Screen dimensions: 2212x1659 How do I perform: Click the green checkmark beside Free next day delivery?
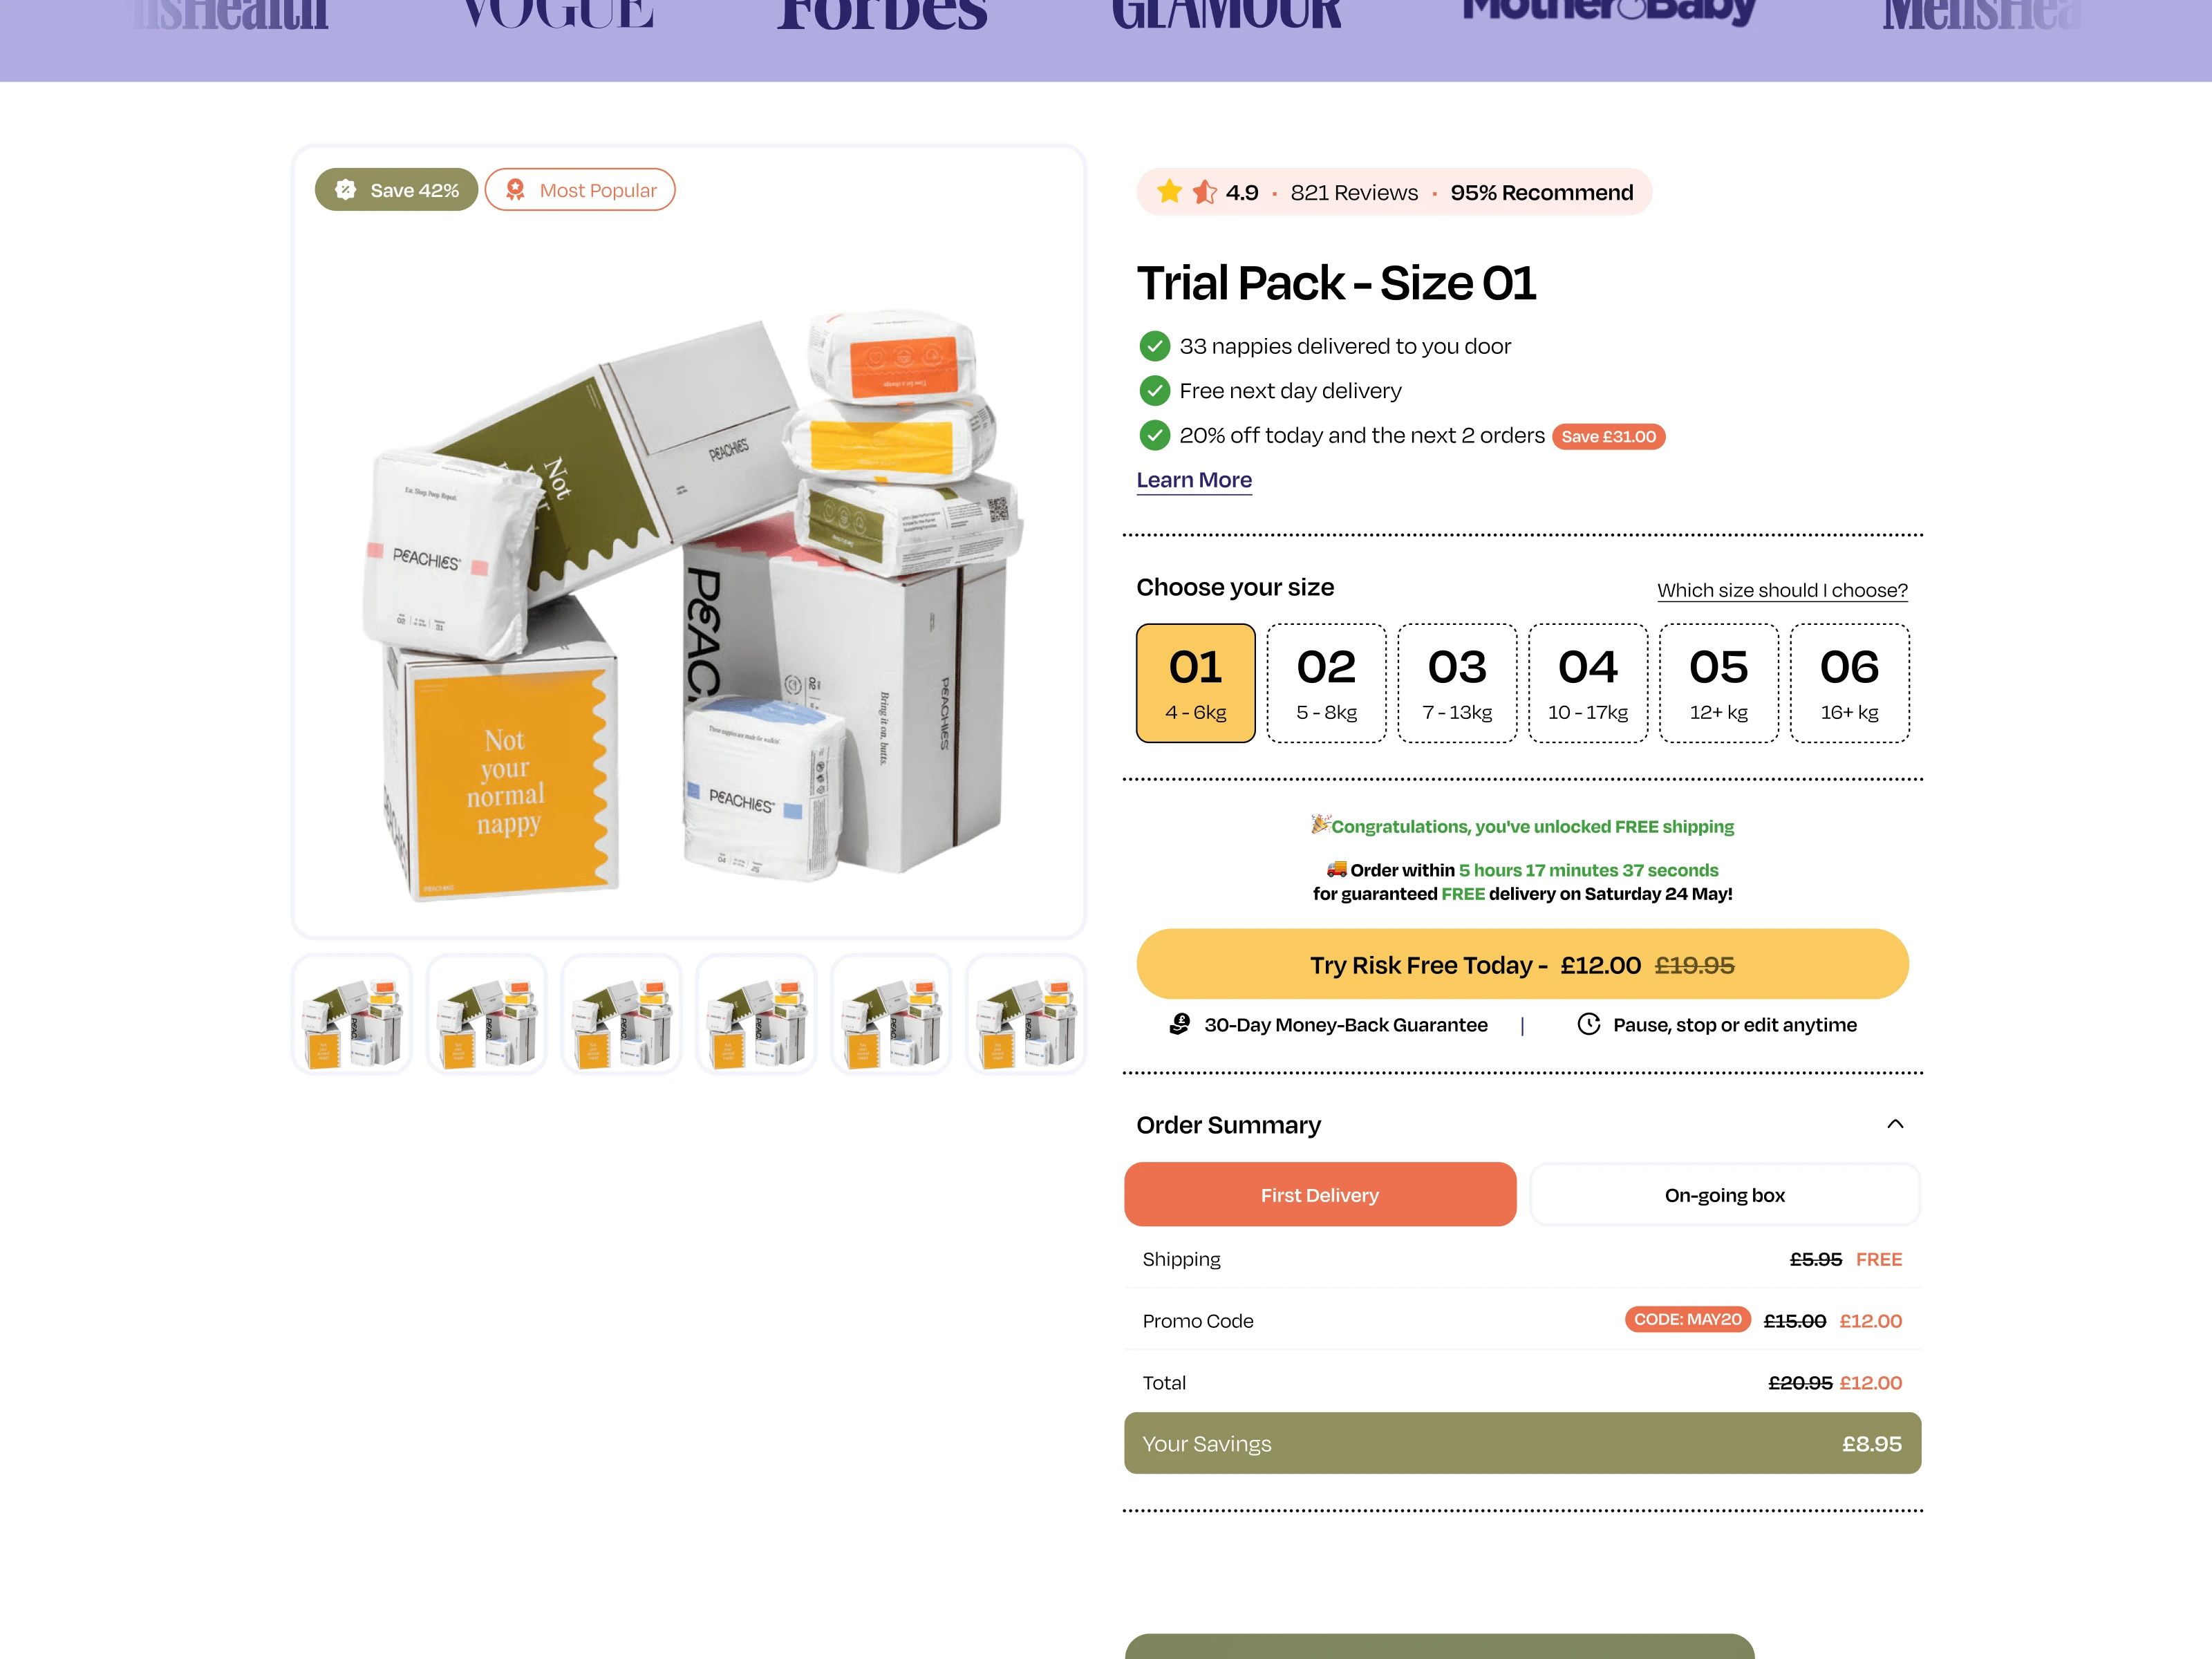pyautogui.click(x=1154, y=390)
